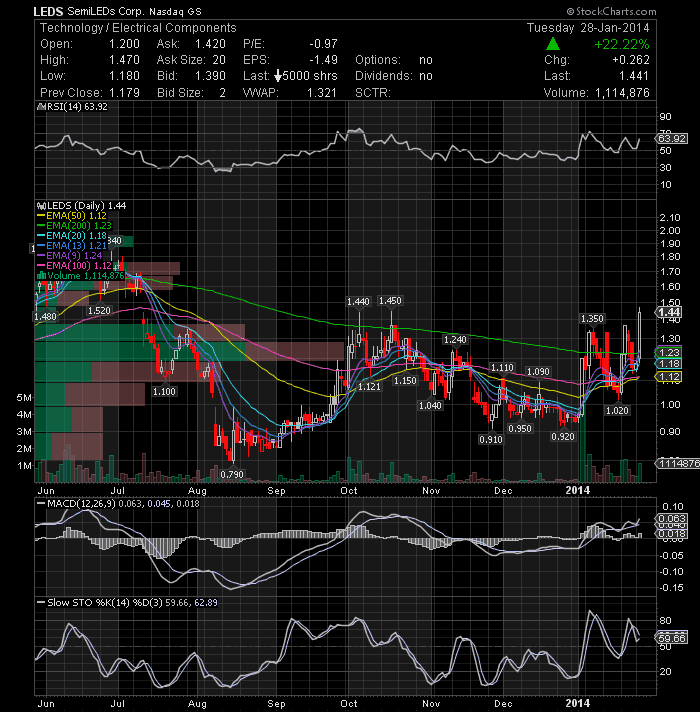
Task: Click the Sep label under price chart
Action: click(276, 491)
